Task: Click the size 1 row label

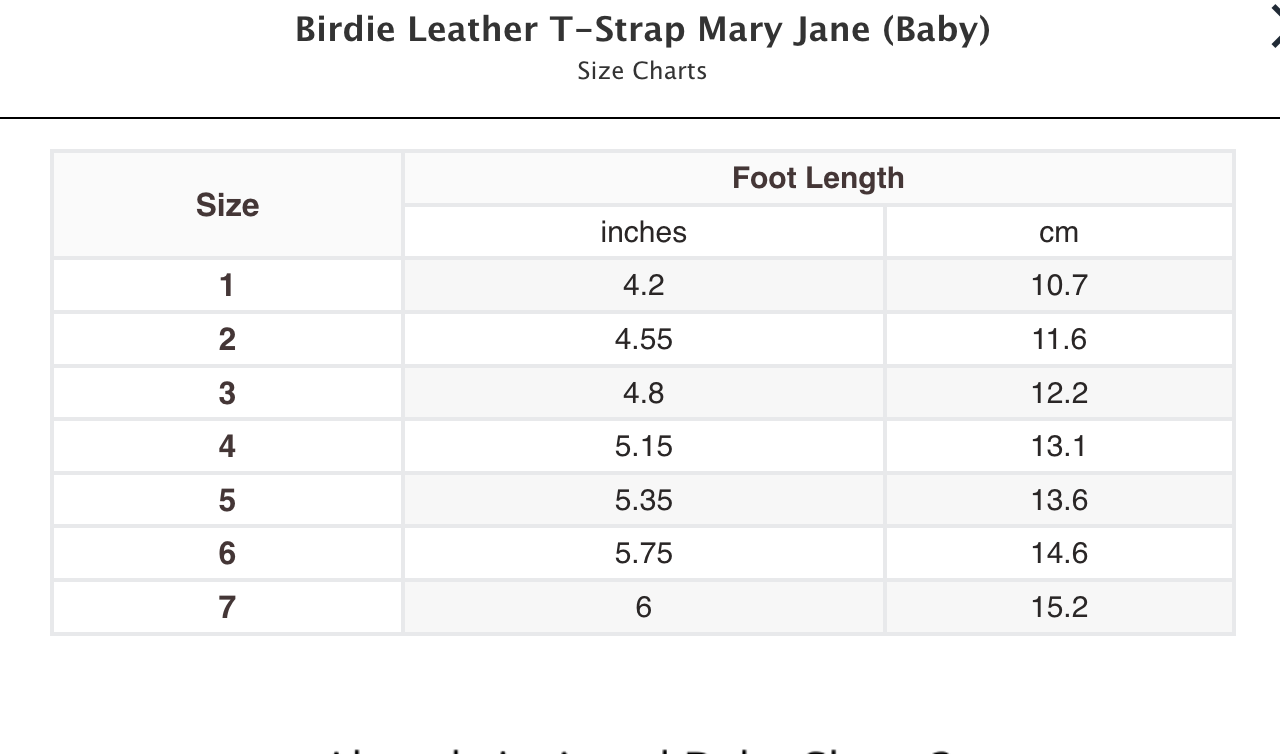Action: click(227, 285)
